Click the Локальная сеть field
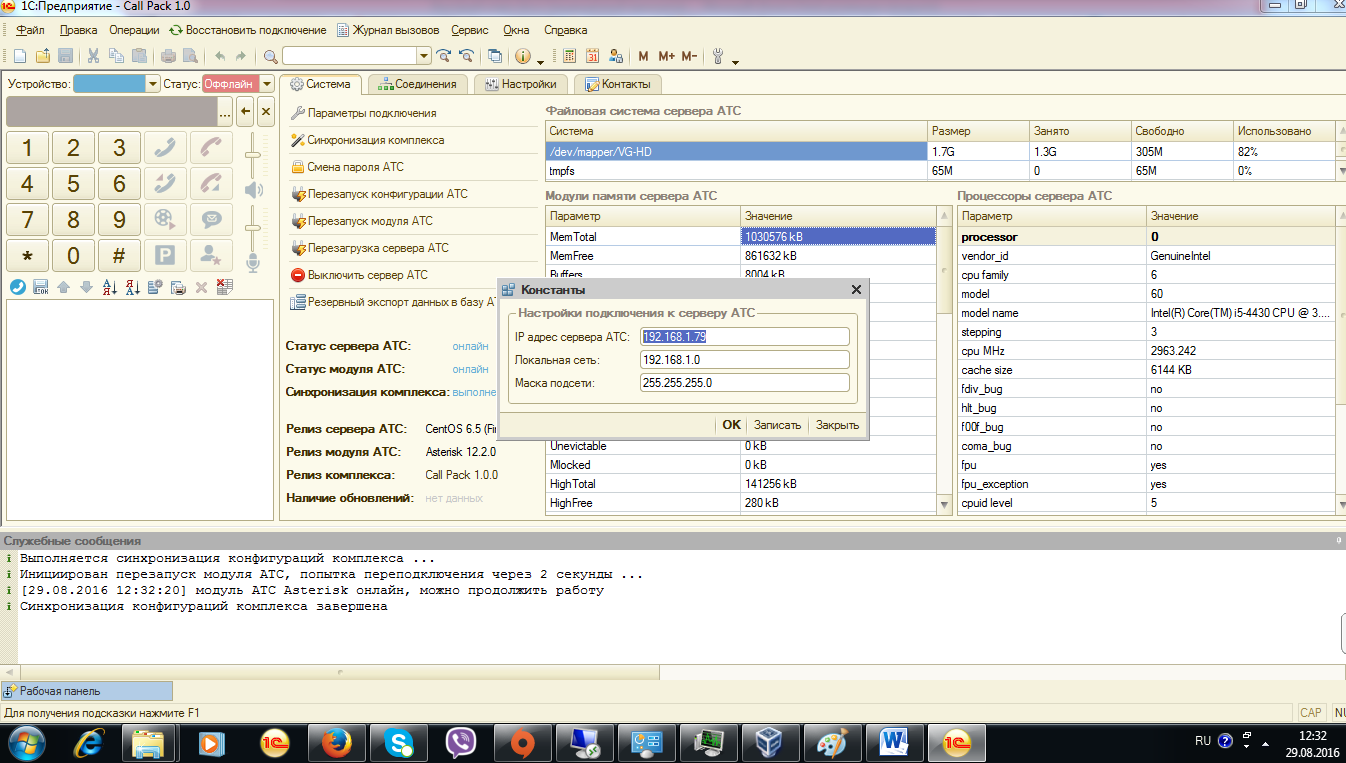Viewport: 1346px width, 763px height. (745, 359)
